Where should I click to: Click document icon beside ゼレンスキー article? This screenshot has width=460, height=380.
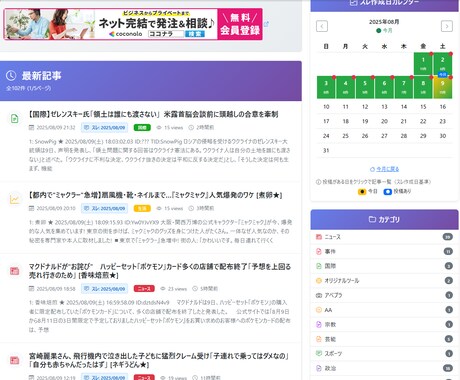pos(14,118)
